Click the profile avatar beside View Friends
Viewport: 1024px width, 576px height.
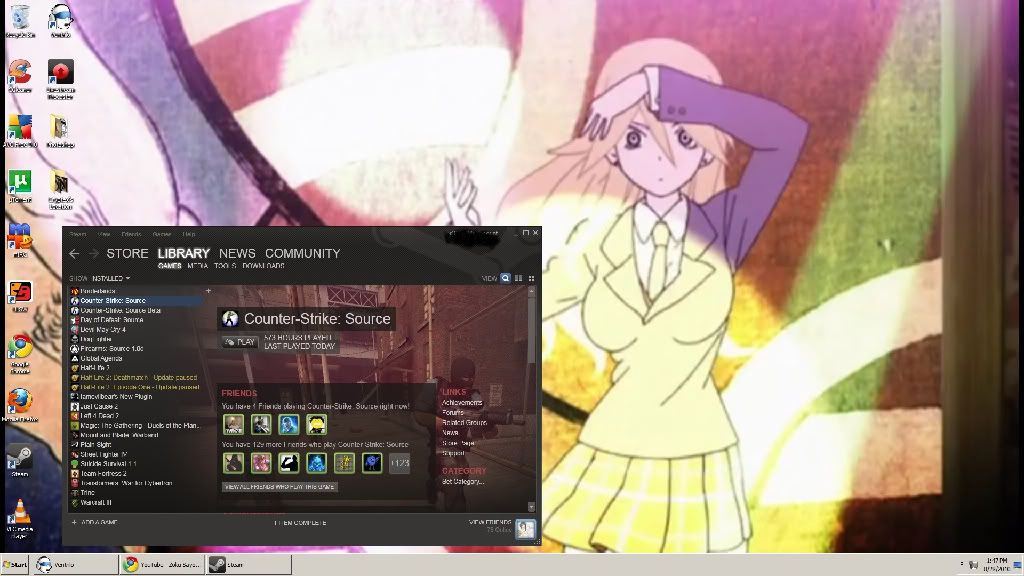pos(525,528)
